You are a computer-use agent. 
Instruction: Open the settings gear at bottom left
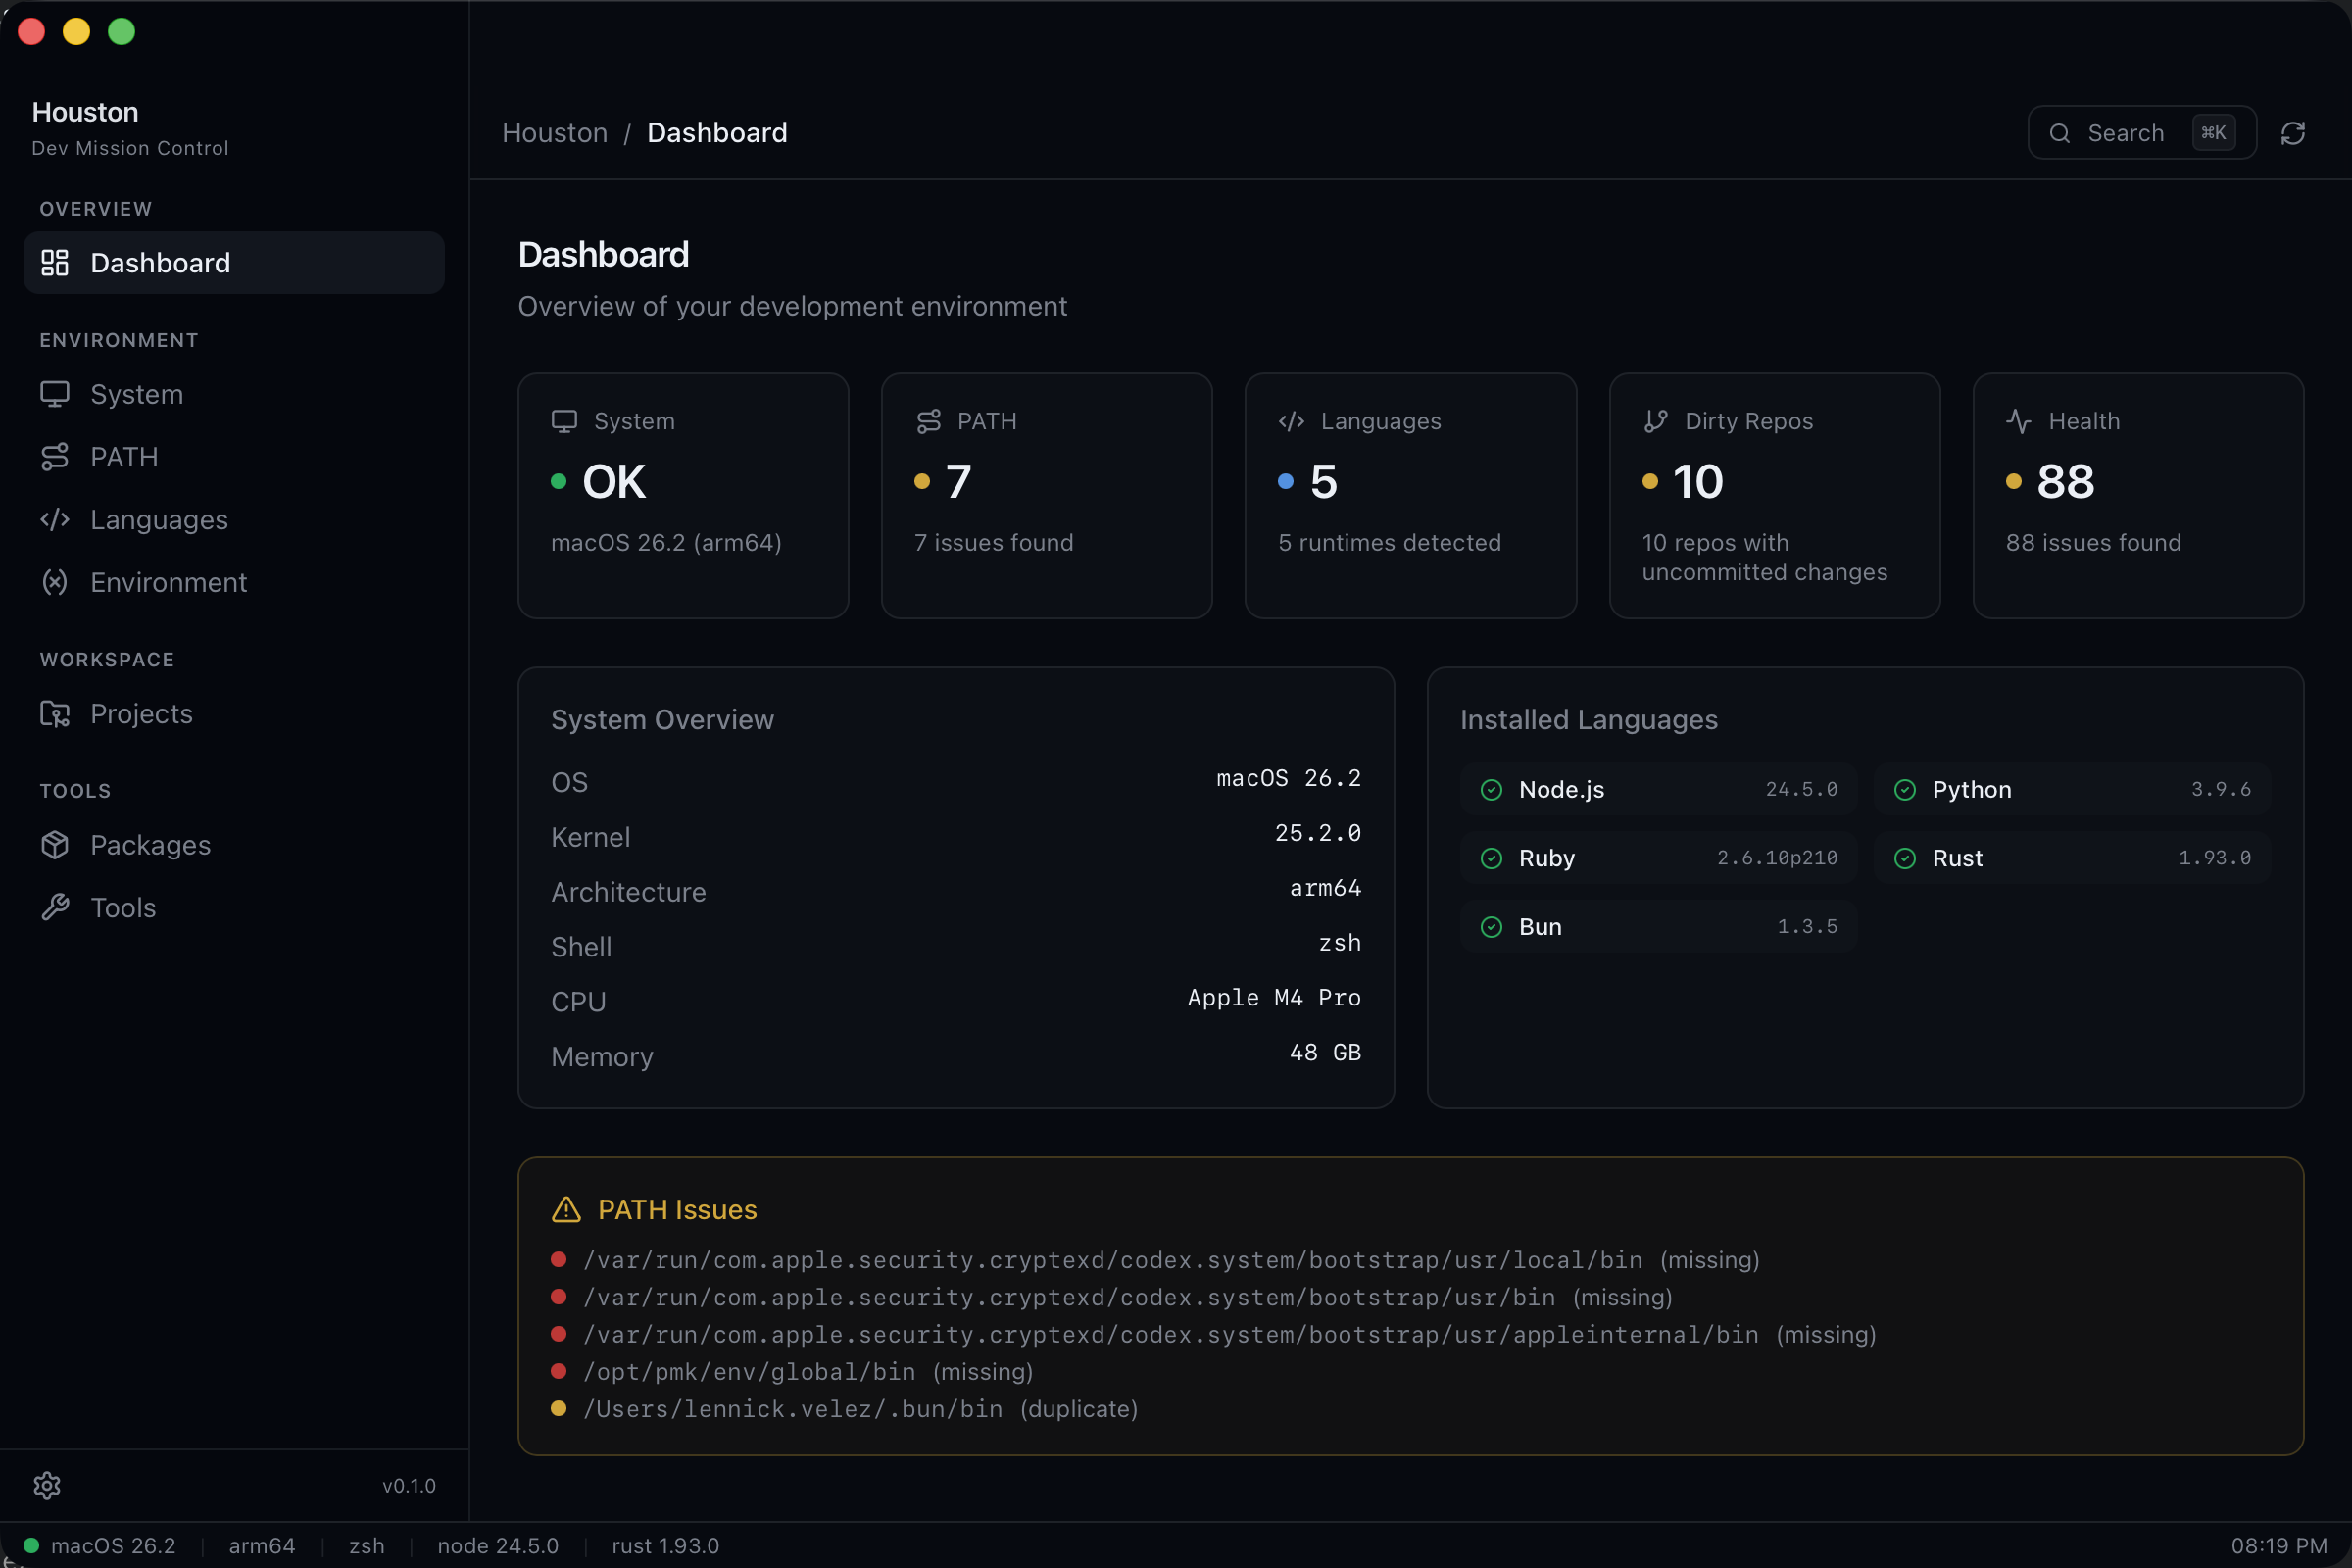coord(47,1486)
